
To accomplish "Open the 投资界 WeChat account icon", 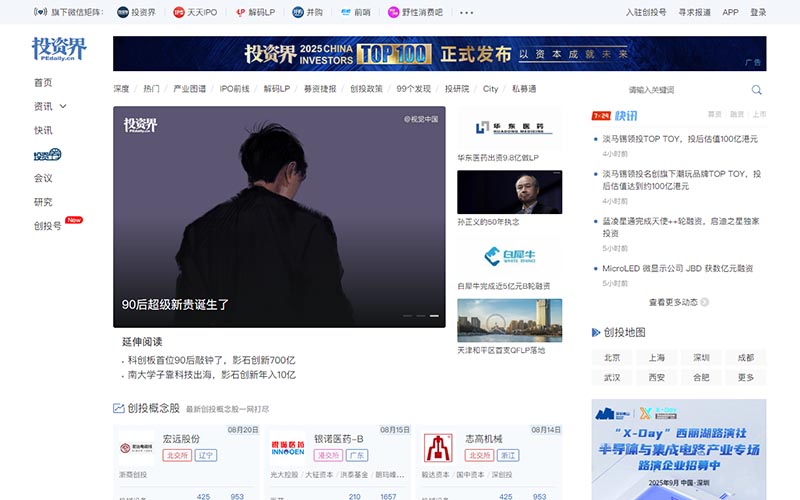I will (x=122, y=12).
